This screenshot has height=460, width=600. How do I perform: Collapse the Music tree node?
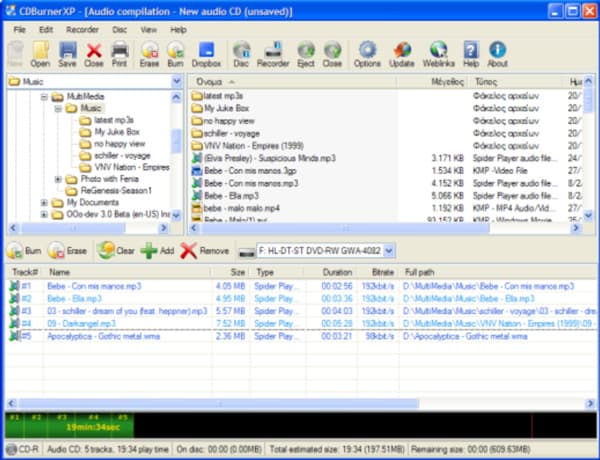pos(58,109)
